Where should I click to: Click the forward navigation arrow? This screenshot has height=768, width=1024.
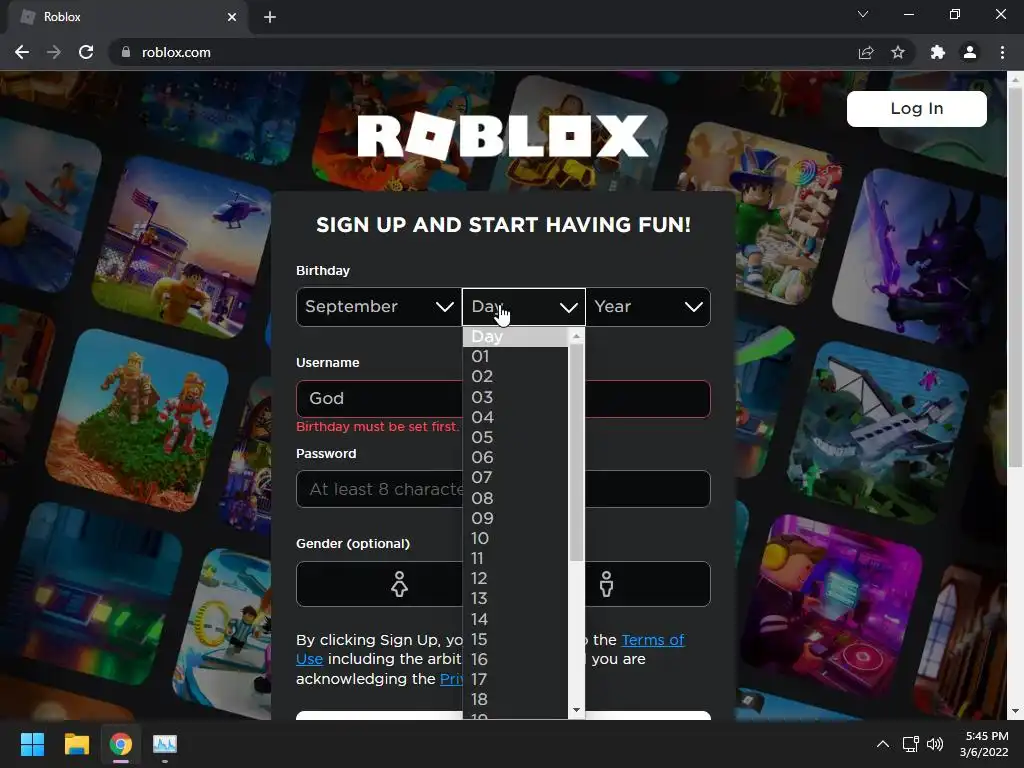coord(54,52)
